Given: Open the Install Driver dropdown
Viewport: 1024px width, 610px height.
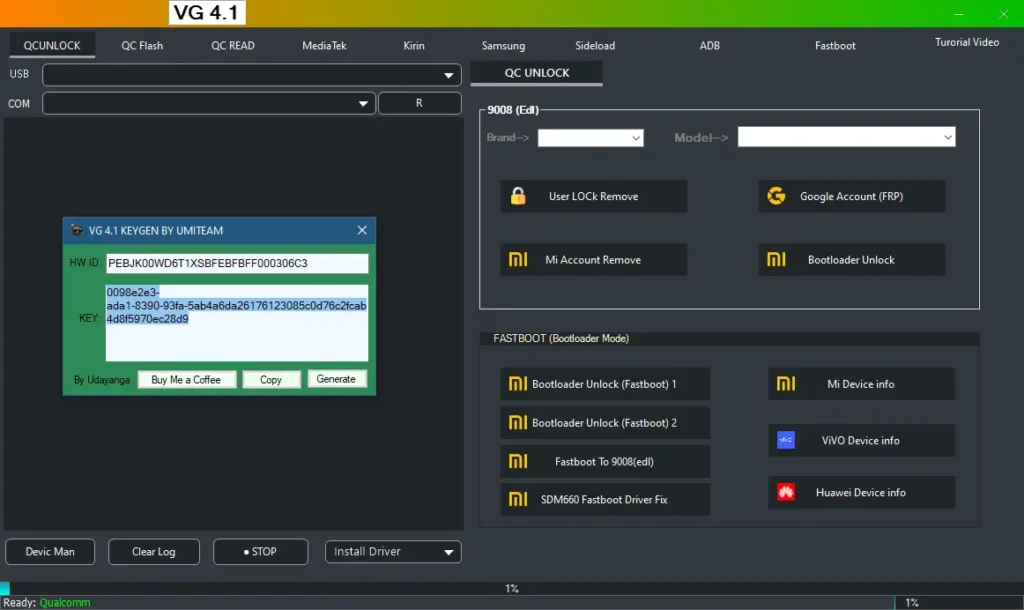Looking at the screenshot, I should click(449, 552).
